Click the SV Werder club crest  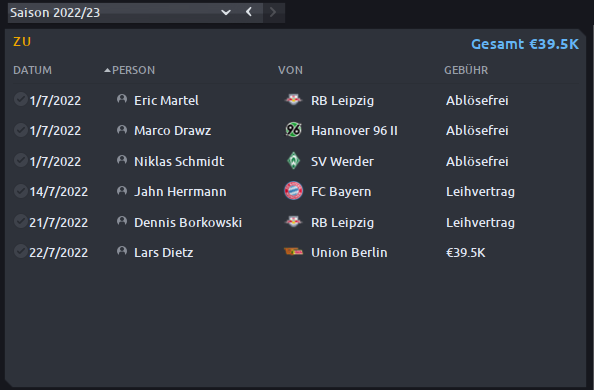293,161
